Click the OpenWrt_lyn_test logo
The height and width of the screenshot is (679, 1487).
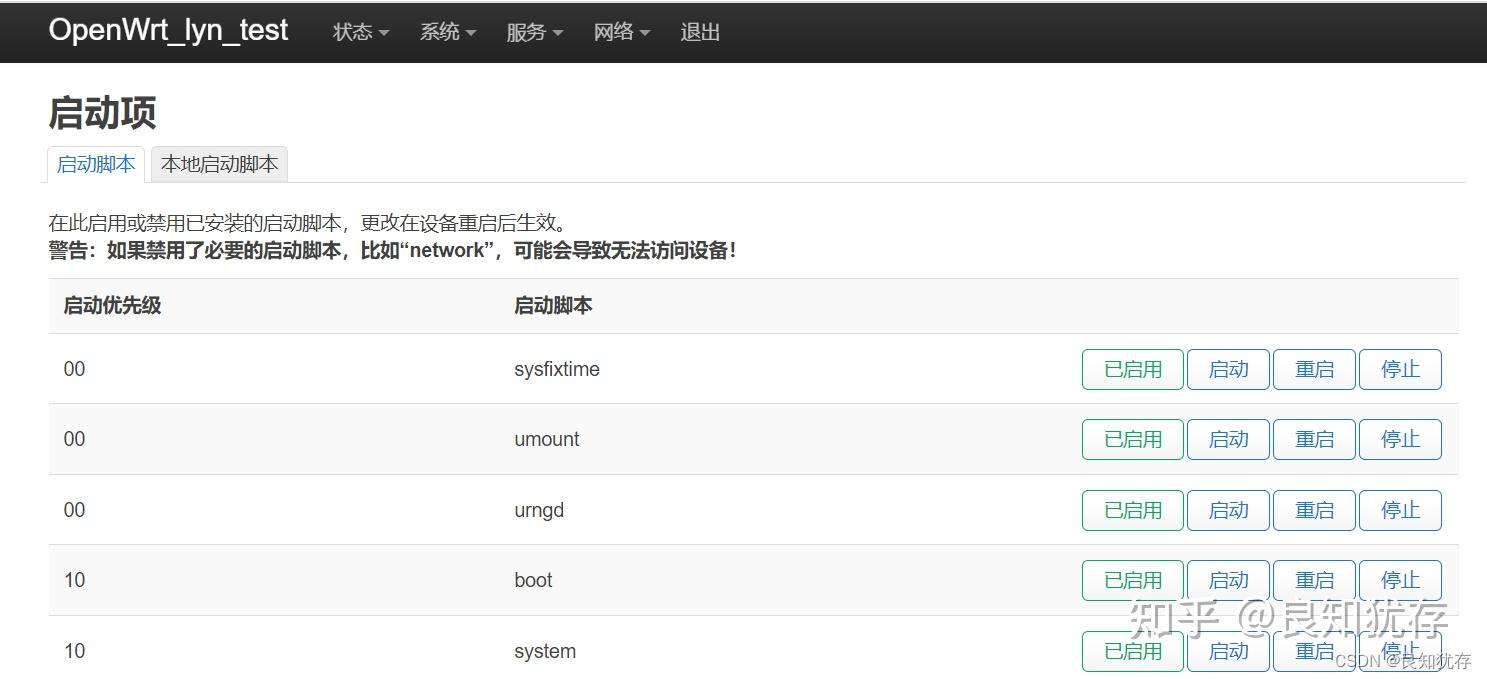tap(167, 30)
